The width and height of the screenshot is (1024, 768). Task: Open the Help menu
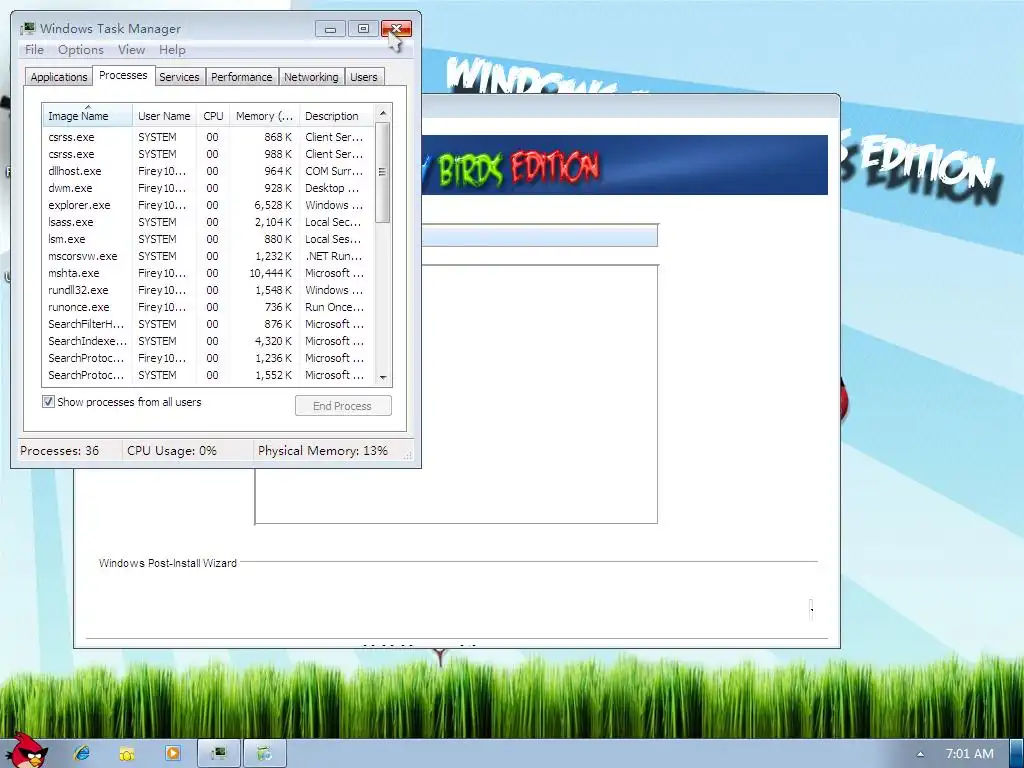coord(172,50)
